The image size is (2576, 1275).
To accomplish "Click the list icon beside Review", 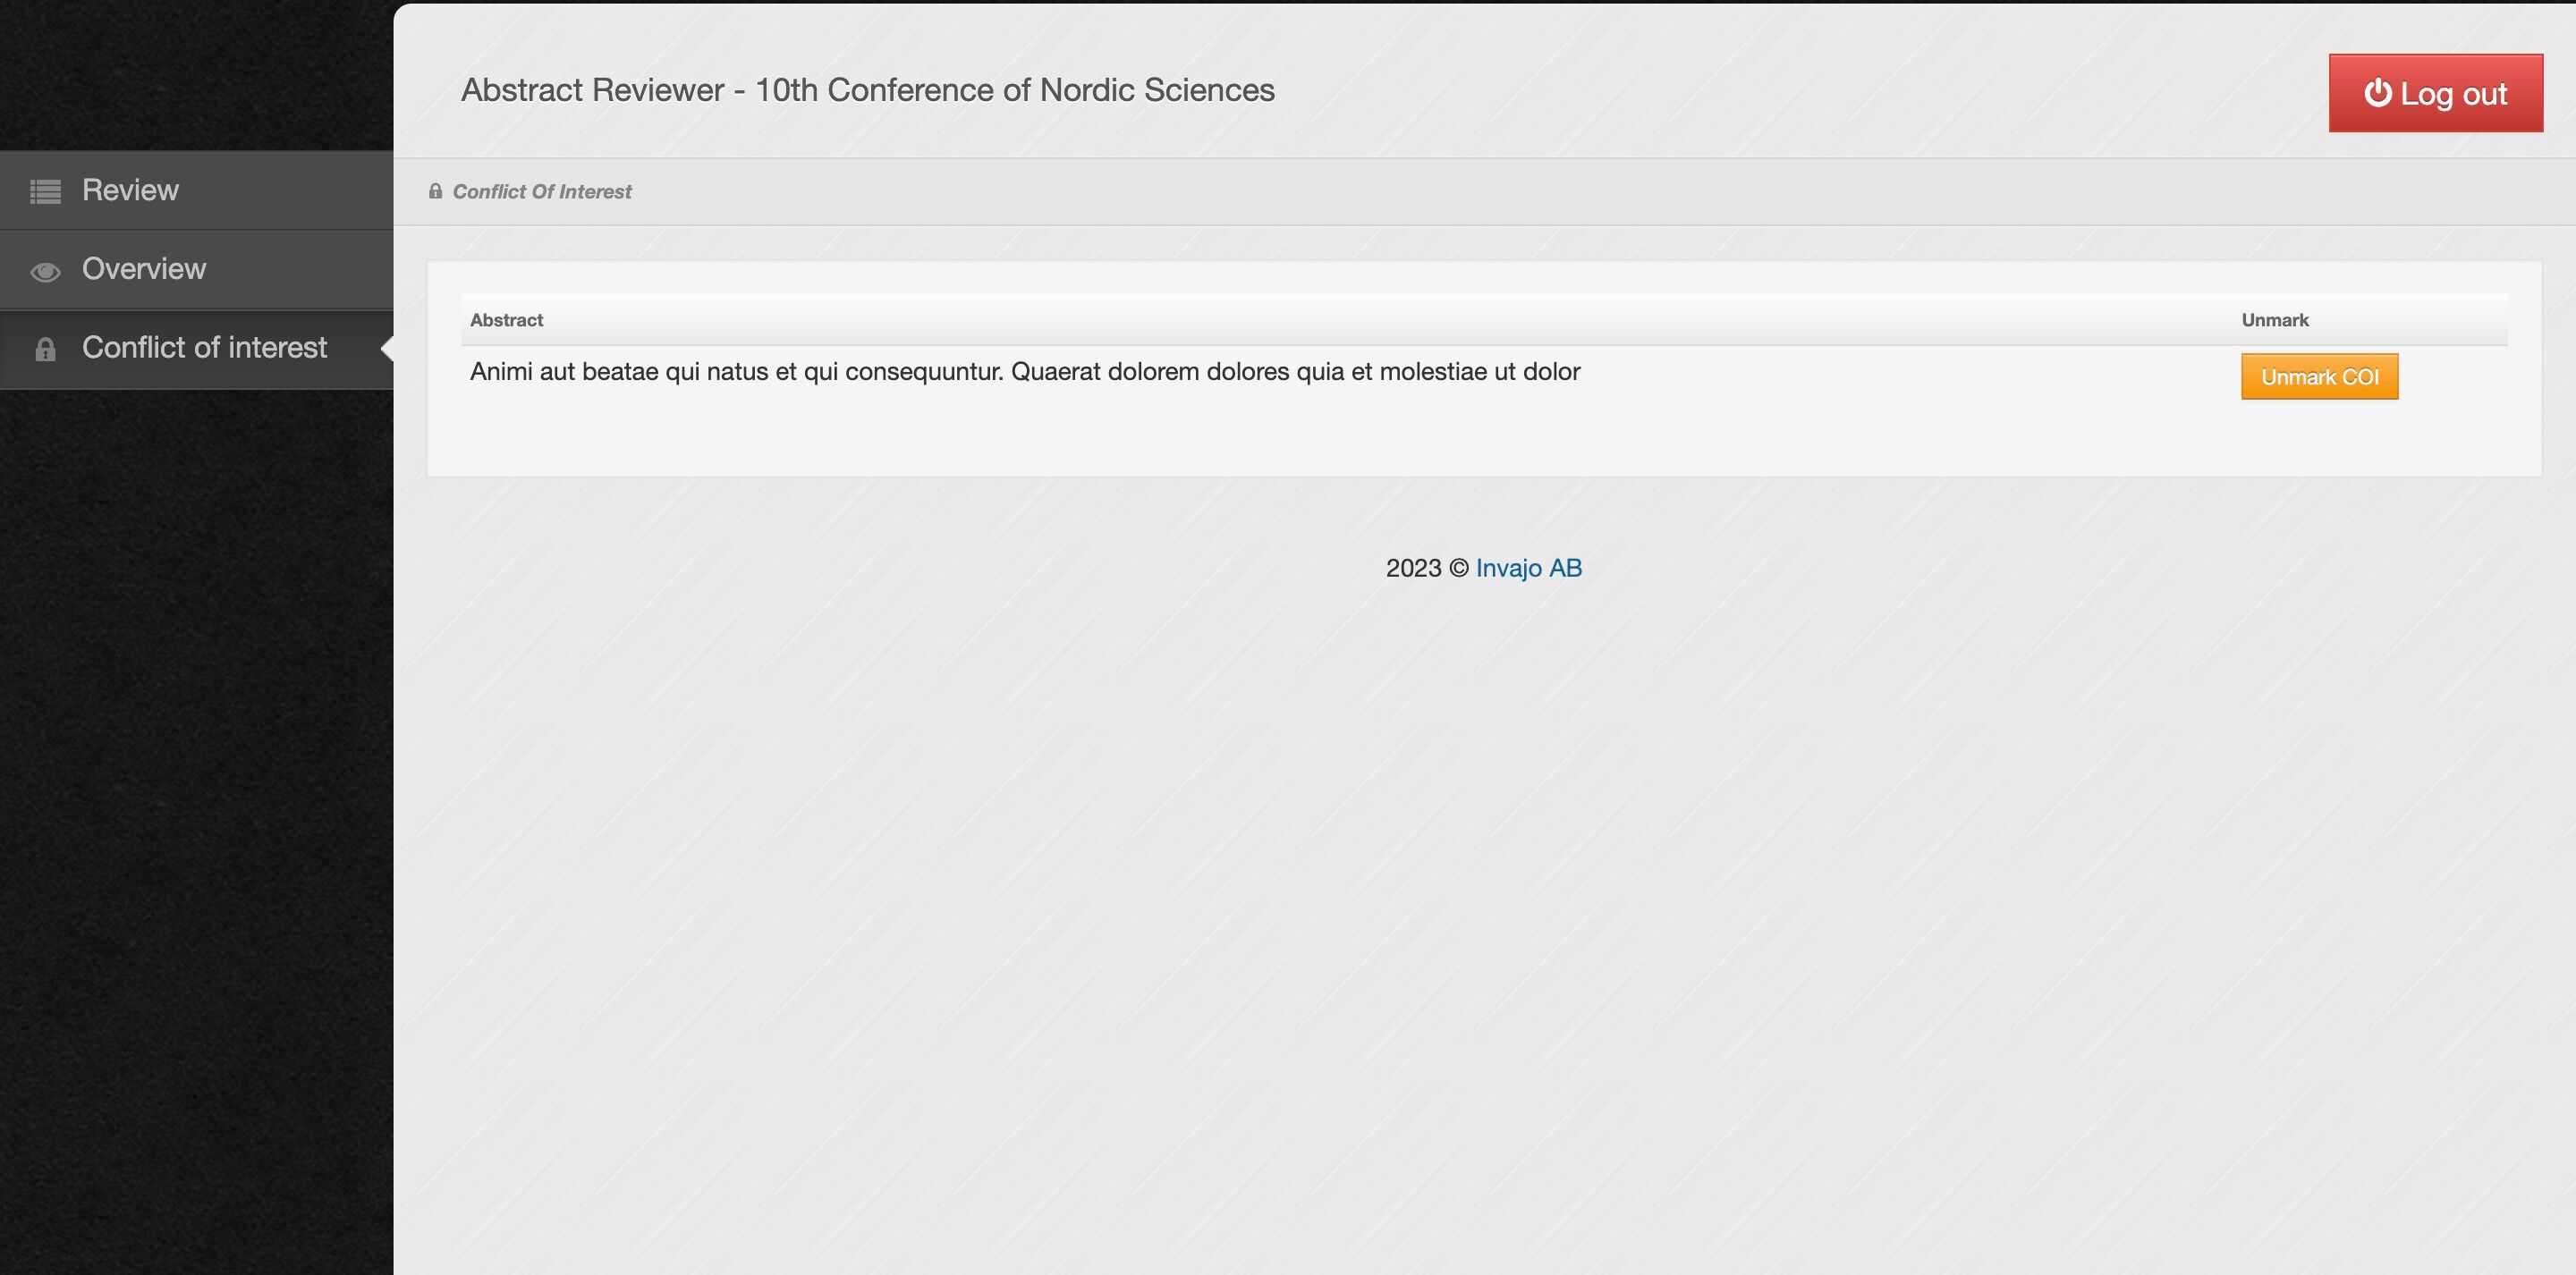I will tap(45, 191).
